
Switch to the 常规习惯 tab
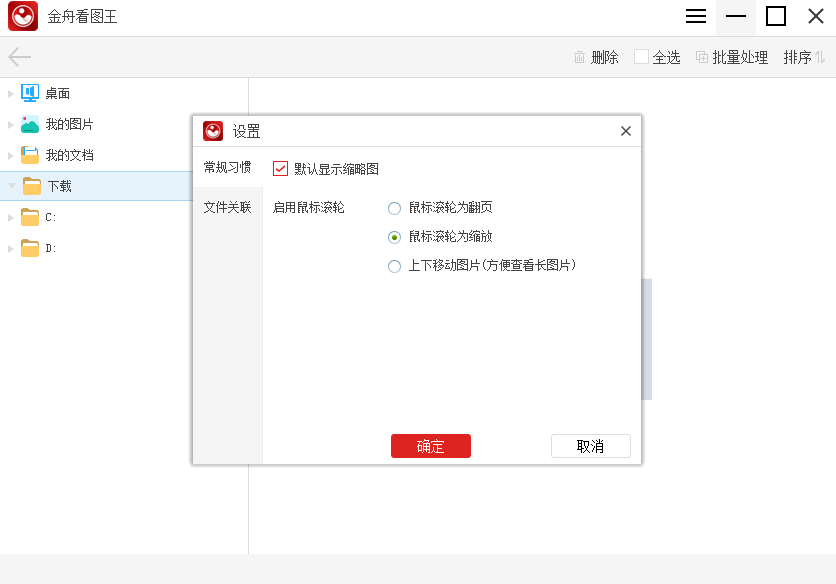pos(228,167)
